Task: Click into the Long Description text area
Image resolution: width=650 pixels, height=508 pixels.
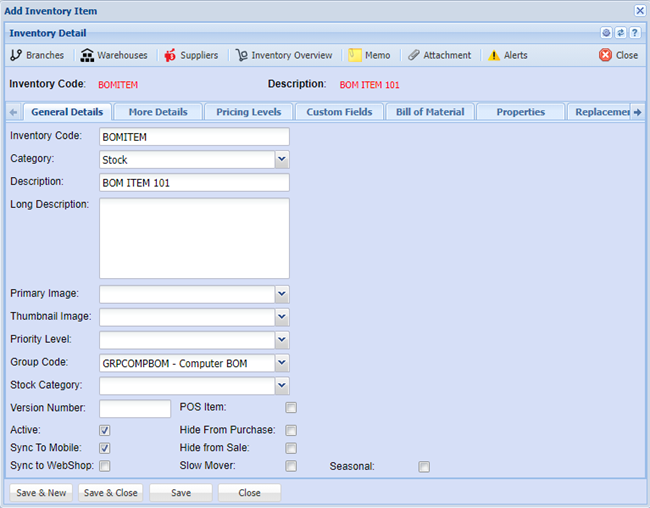Action: [x=194, y=238]
